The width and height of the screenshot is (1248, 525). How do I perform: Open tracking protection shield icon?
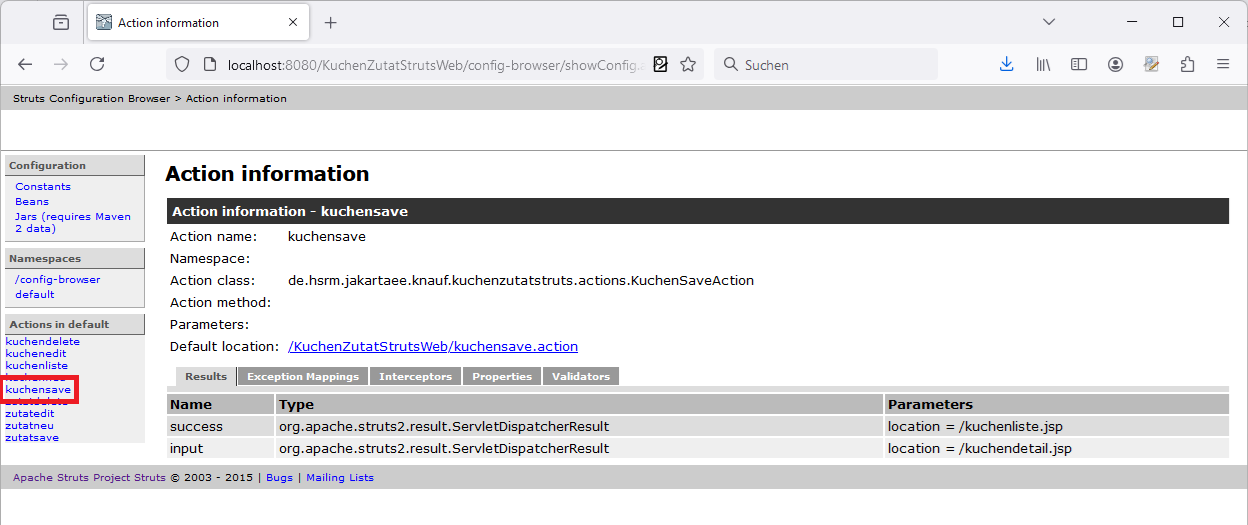(182, 64)
